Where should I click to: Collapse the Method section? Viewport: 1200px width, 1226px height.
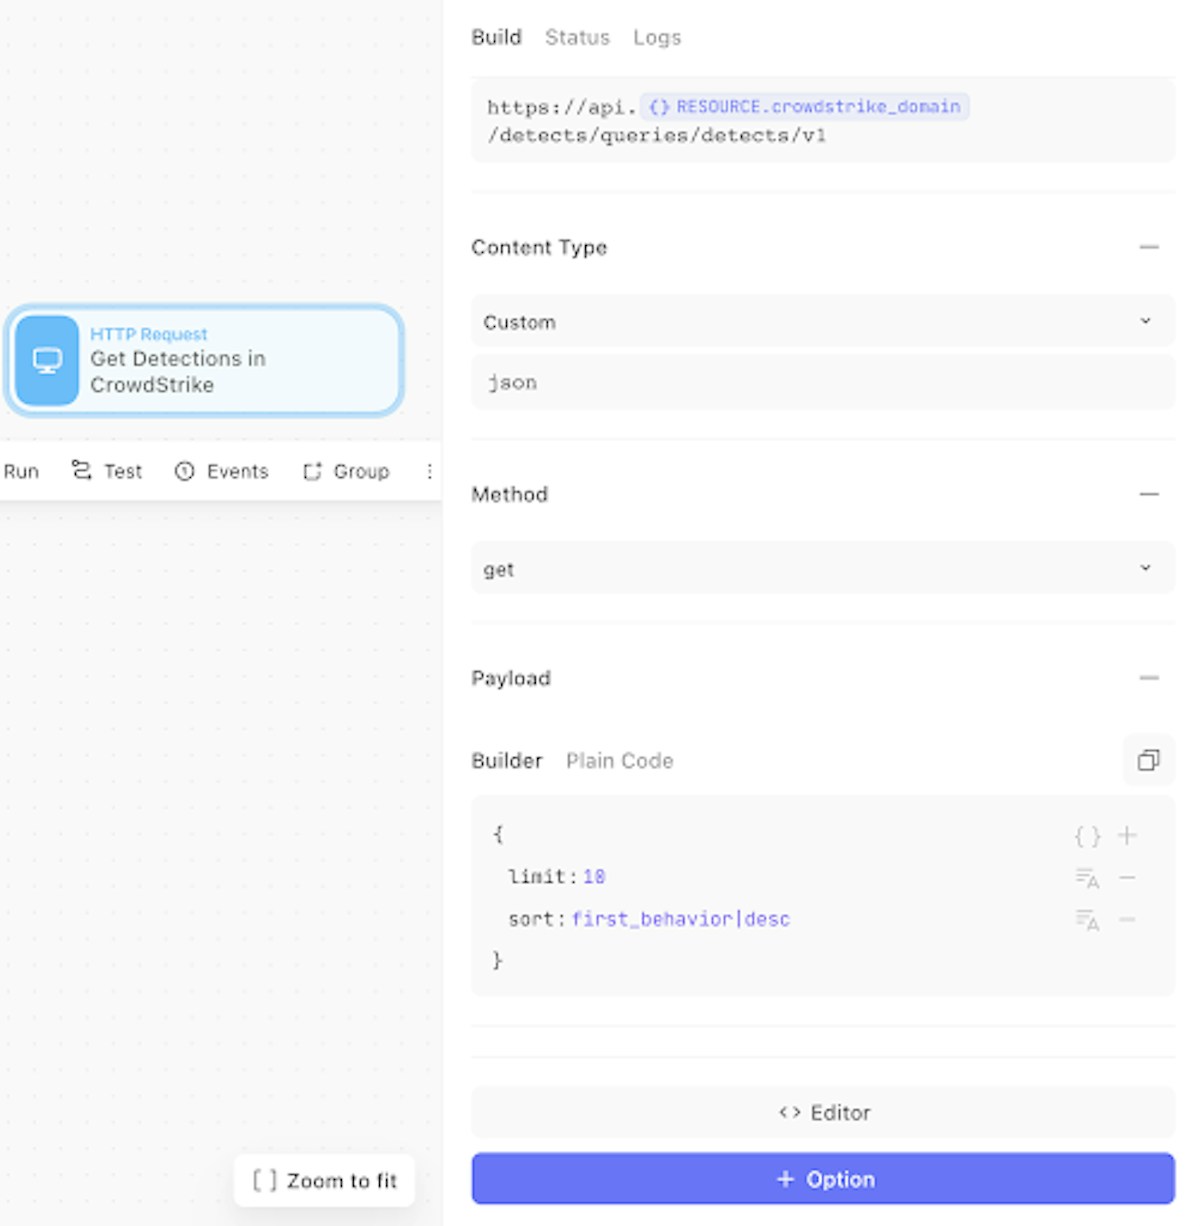1149,494
